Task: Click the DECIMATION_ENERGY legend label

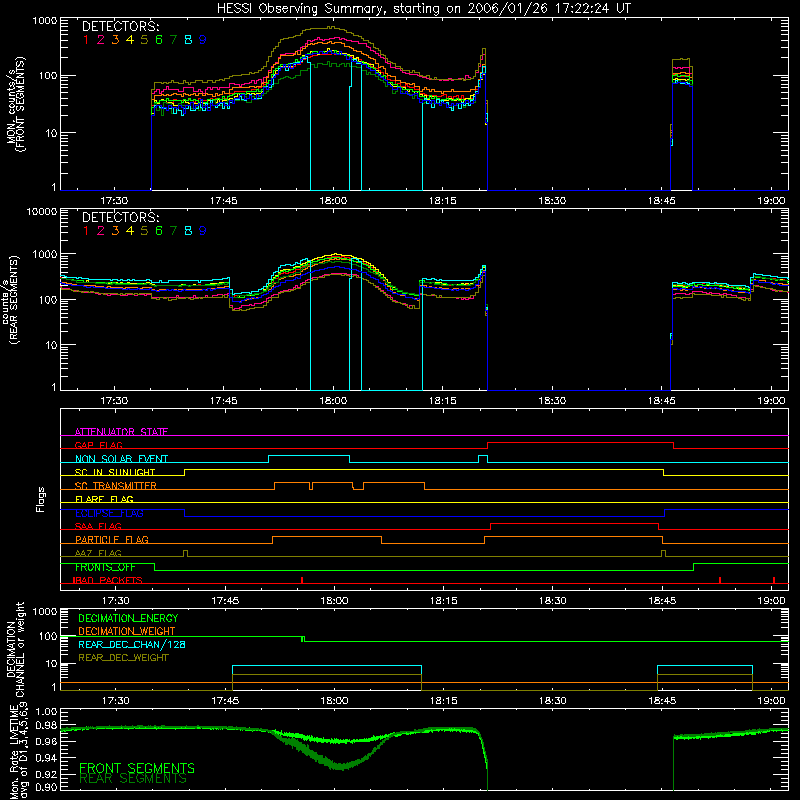Action: click(x=128, y=618)
